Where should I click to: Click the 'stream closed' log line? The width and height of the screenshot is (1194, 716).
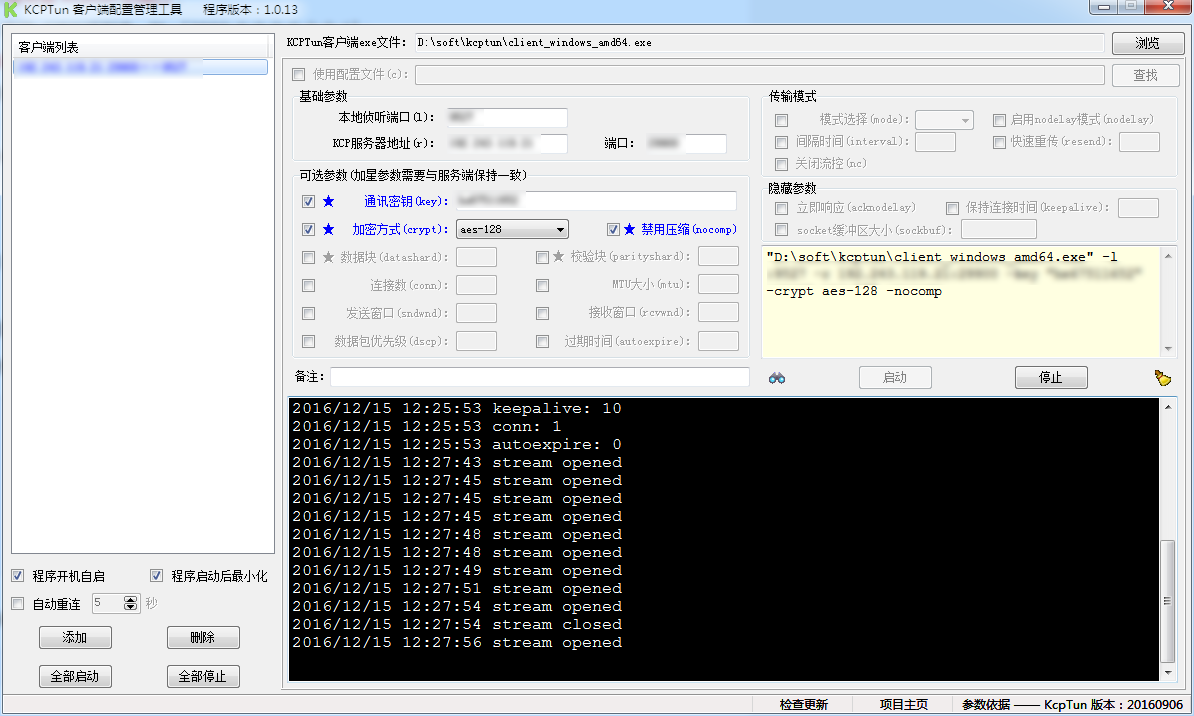[457, 625]
